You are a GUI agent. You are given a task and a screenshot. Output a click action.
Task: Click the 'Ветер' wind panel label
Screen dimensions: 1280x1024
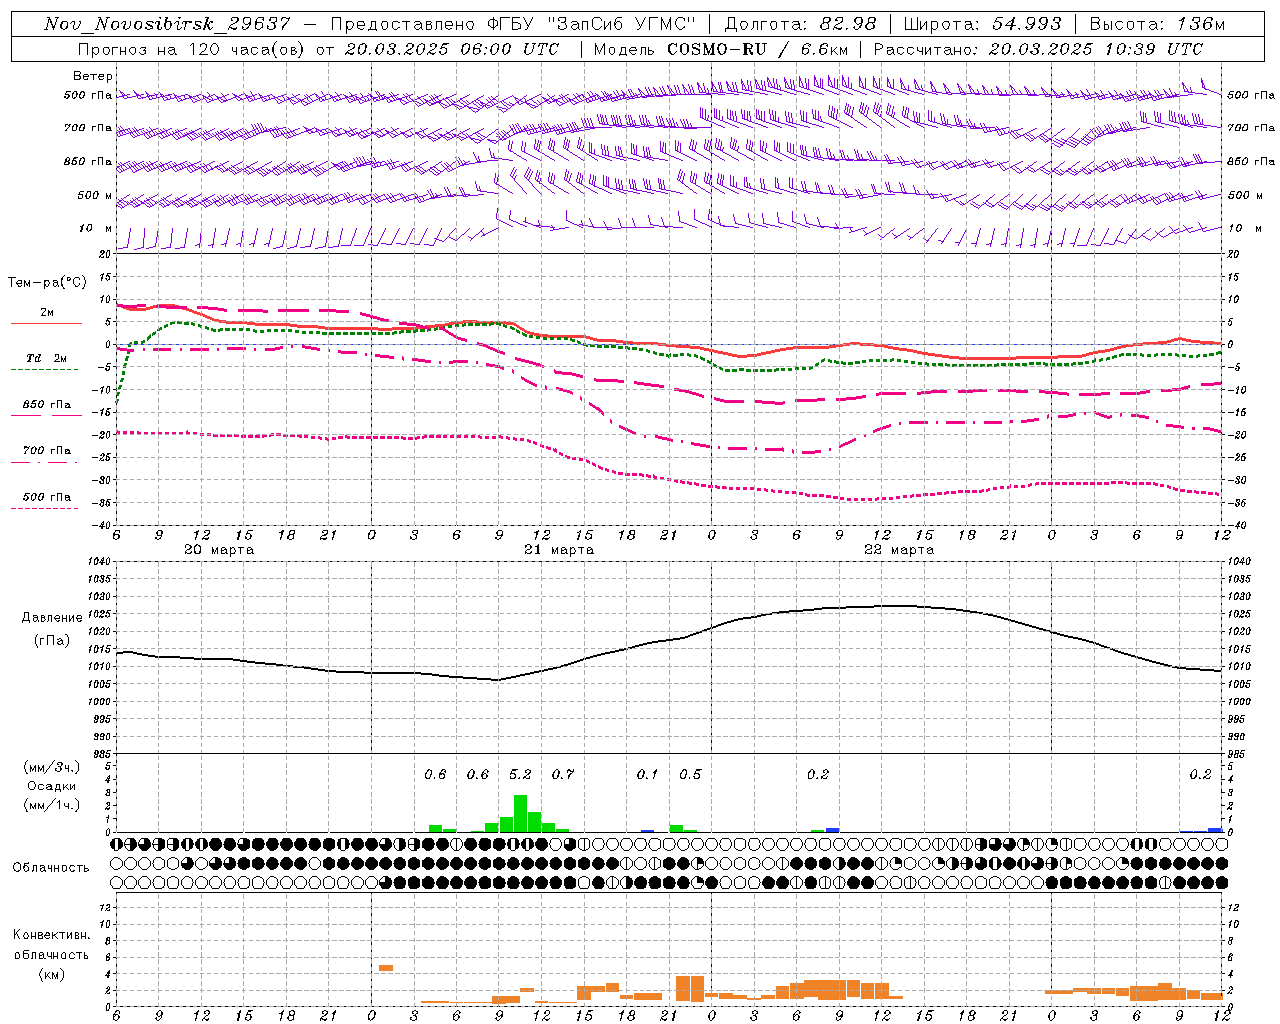pyautogui.click(x=93, y=76)
